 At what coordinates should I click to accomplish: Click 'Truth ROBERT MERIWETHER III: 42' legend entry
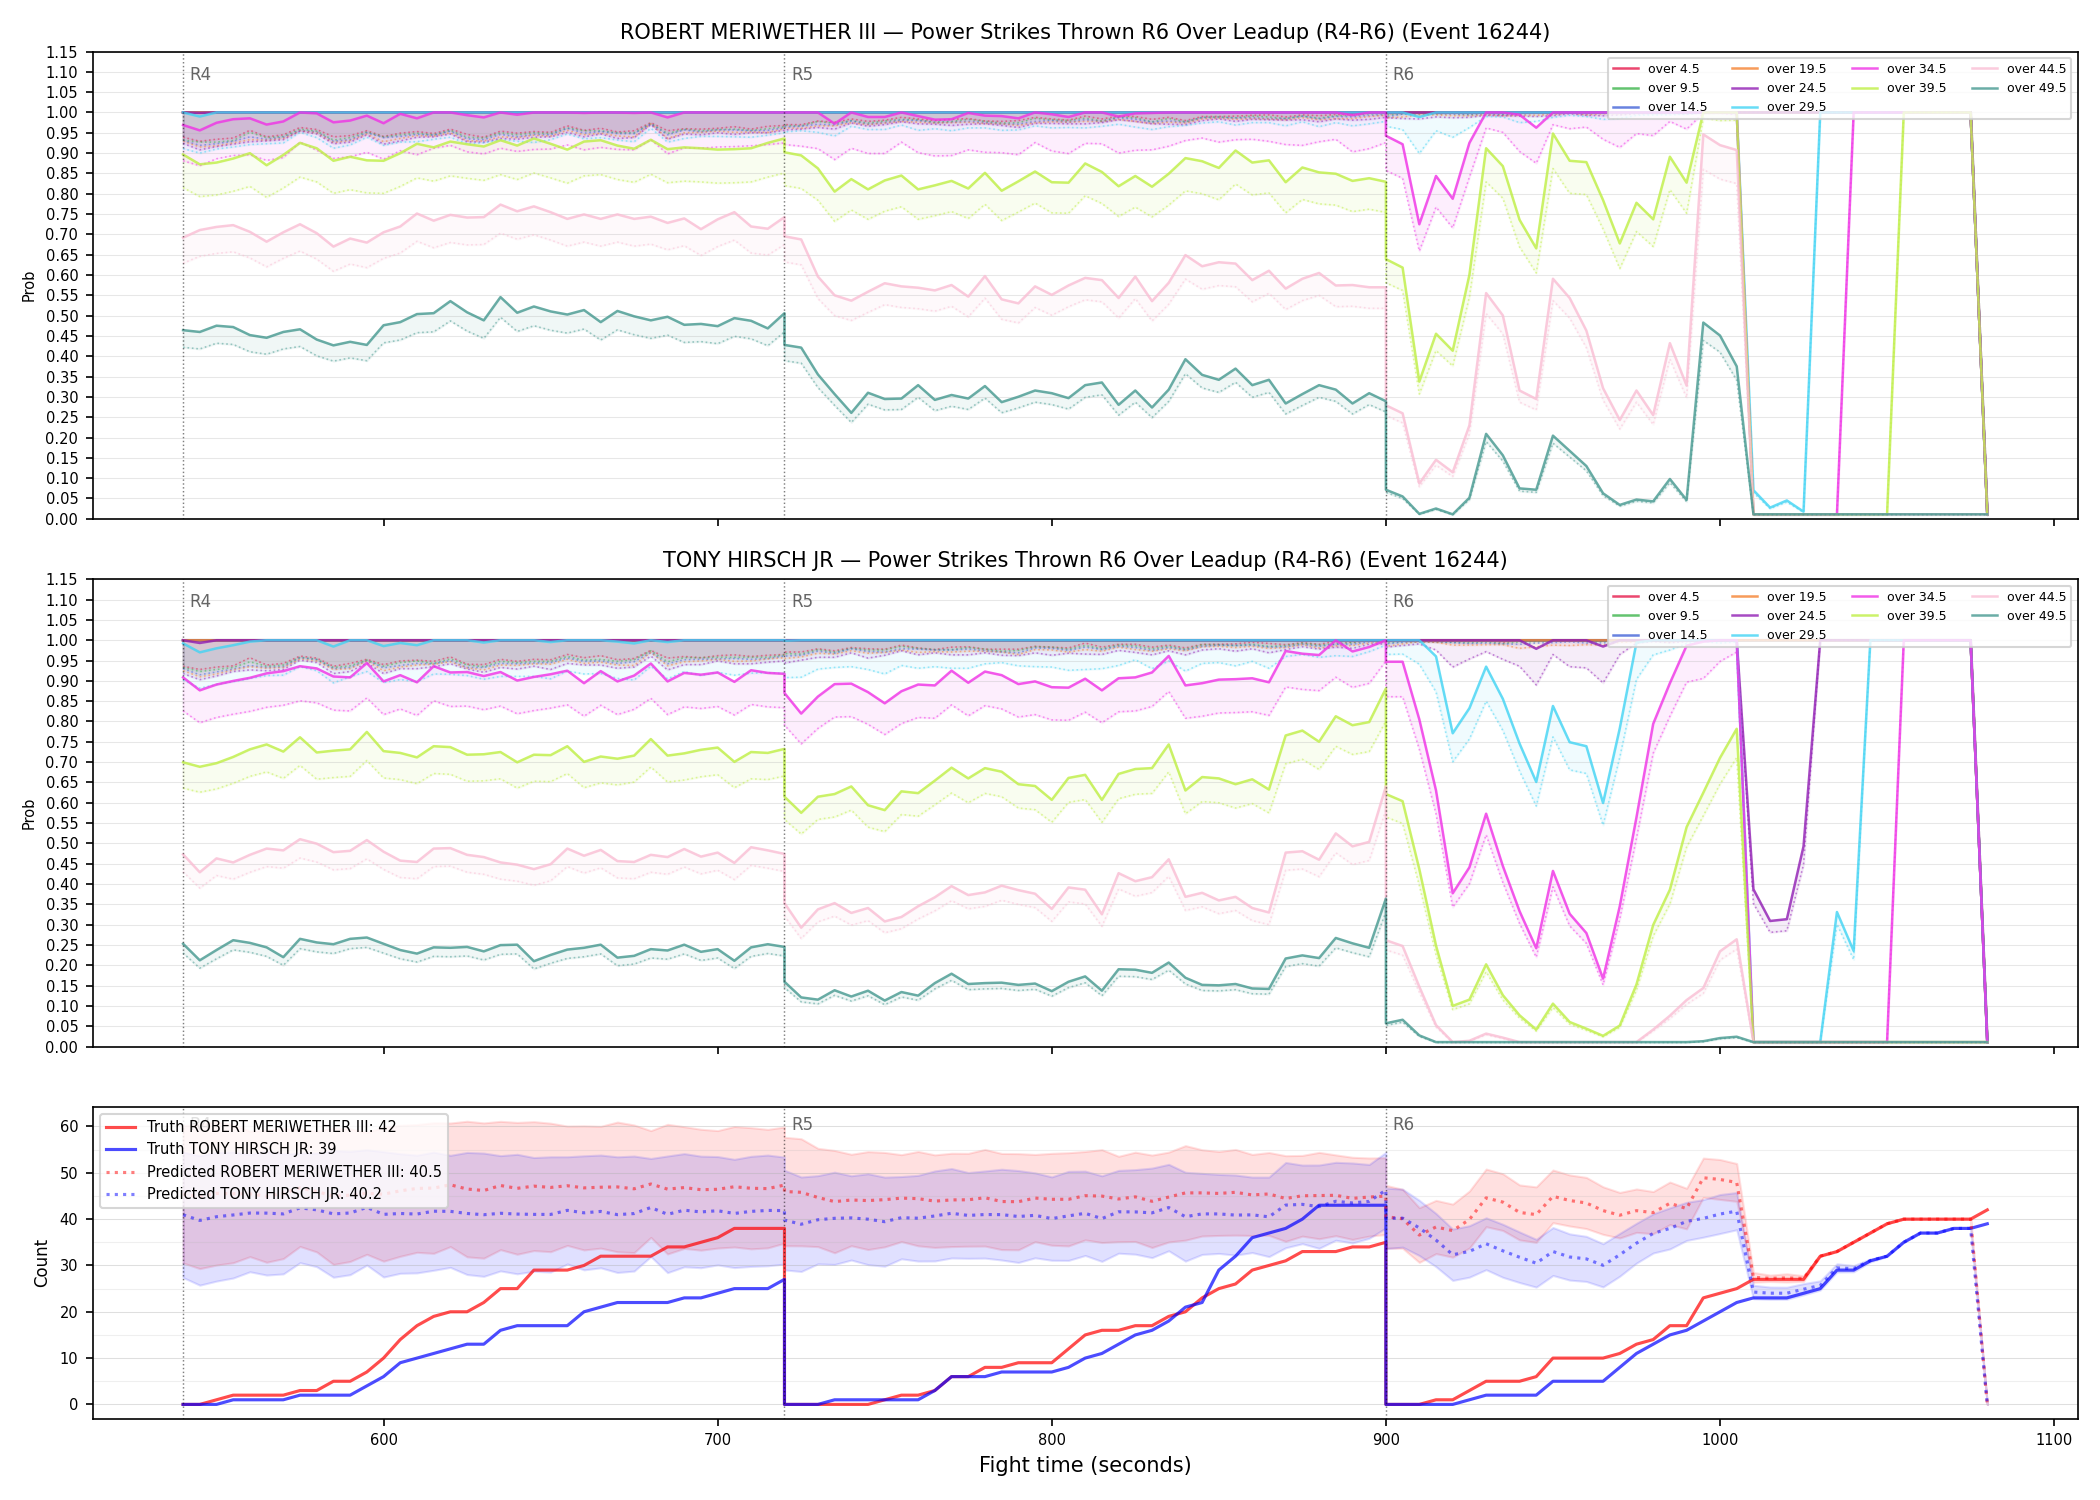click(250, 1127)
